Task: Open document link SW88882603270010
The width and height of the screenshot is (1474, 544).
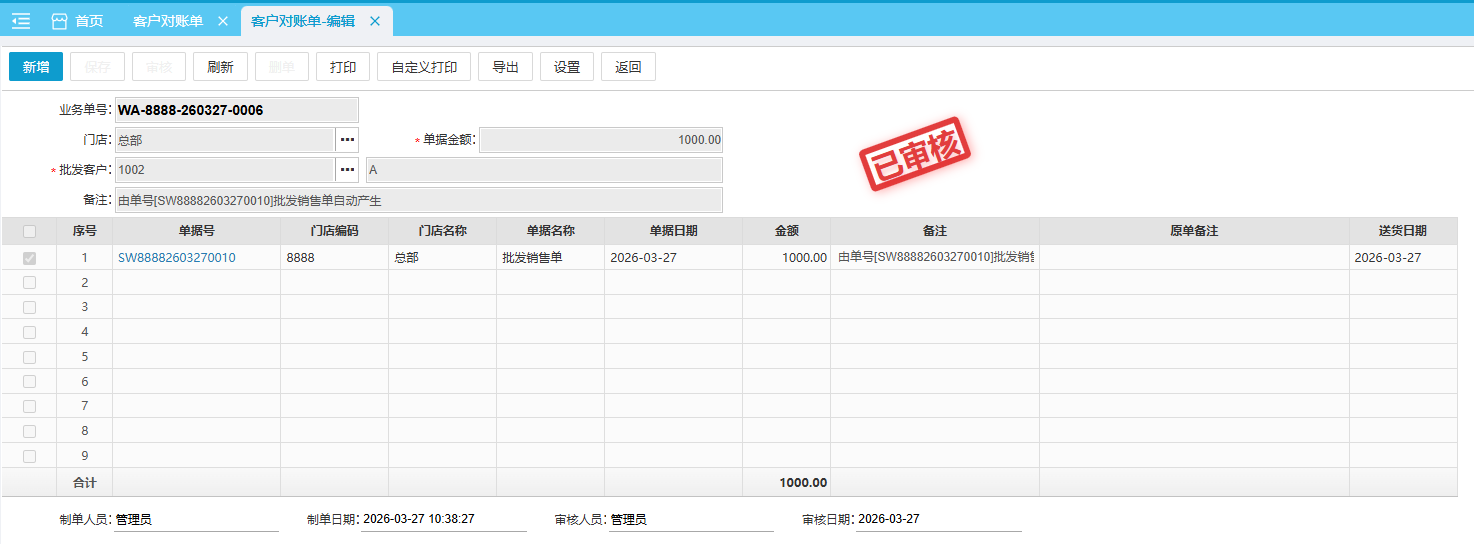Action: 177,258
